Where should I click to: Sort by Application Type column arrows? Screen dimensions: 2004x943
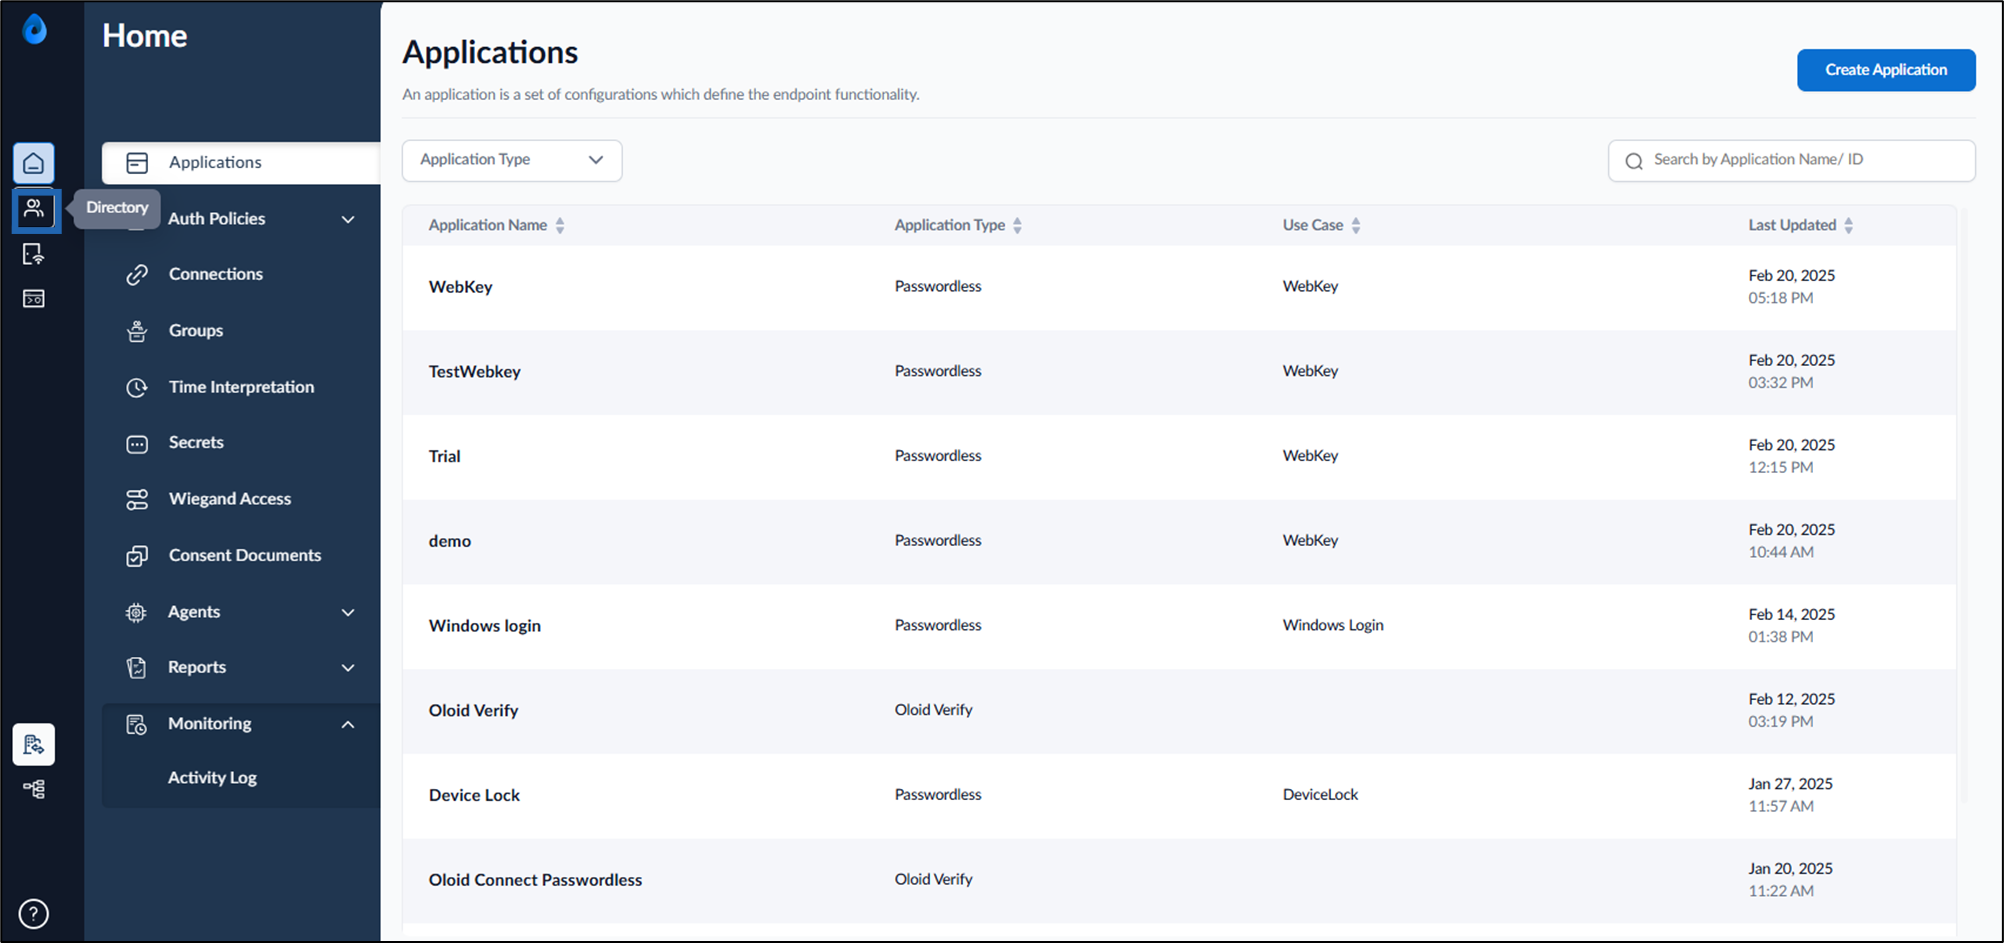pyautogui.click(x=1017, y=226)
